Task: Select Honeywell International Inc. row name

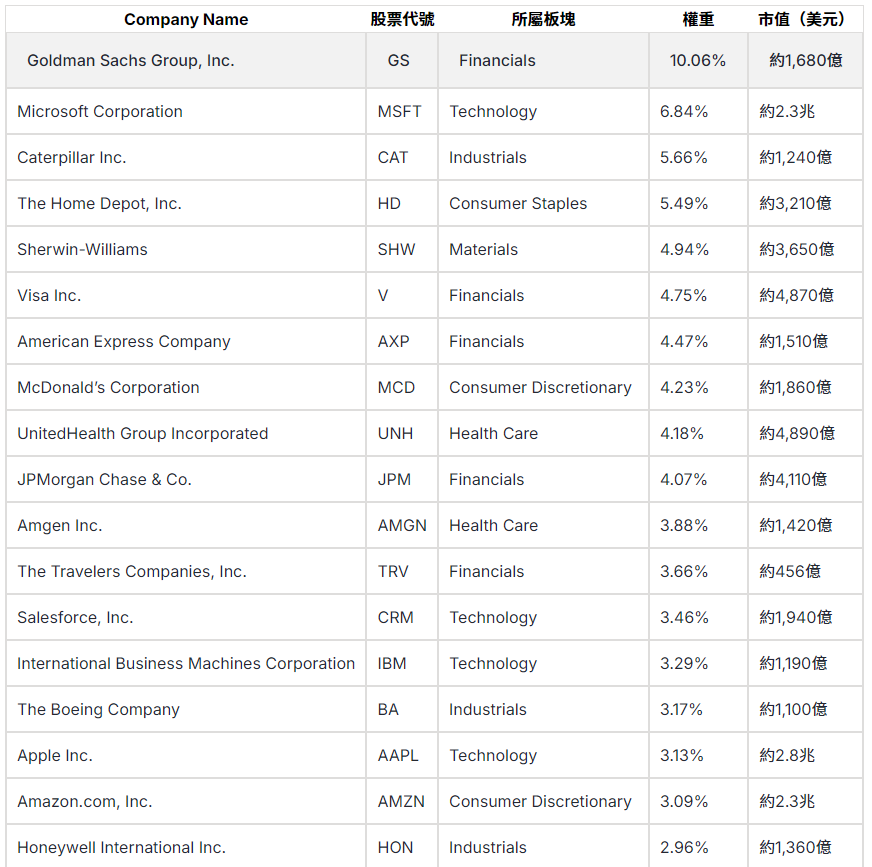Action: tap(121, 847)
